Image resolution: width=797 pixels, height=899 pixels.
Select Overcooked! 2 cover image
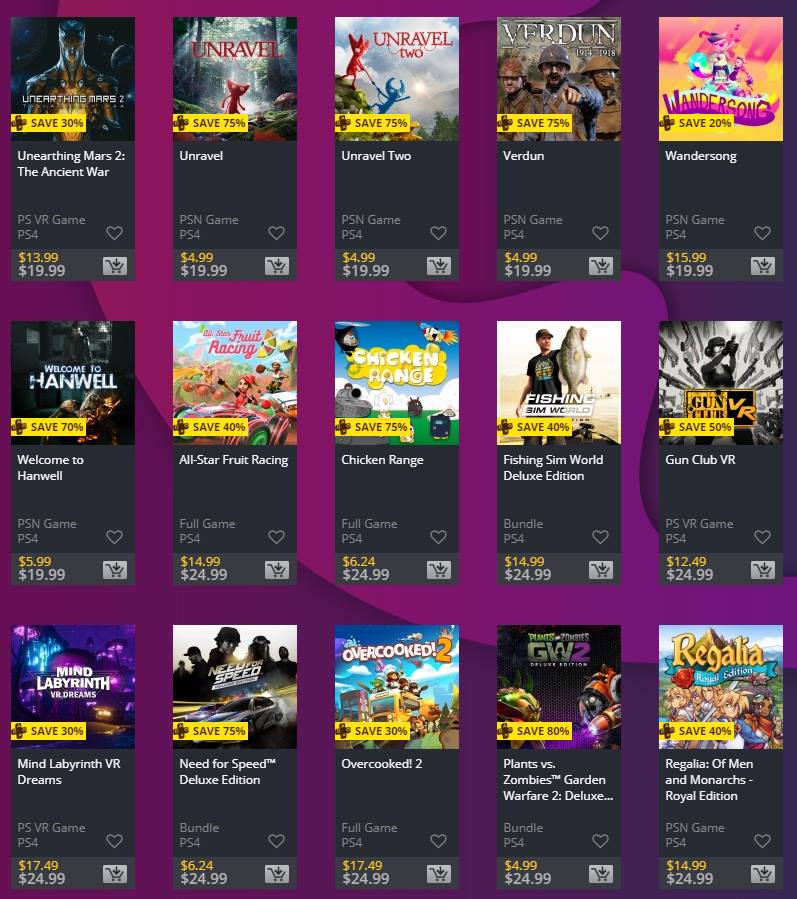397,687
